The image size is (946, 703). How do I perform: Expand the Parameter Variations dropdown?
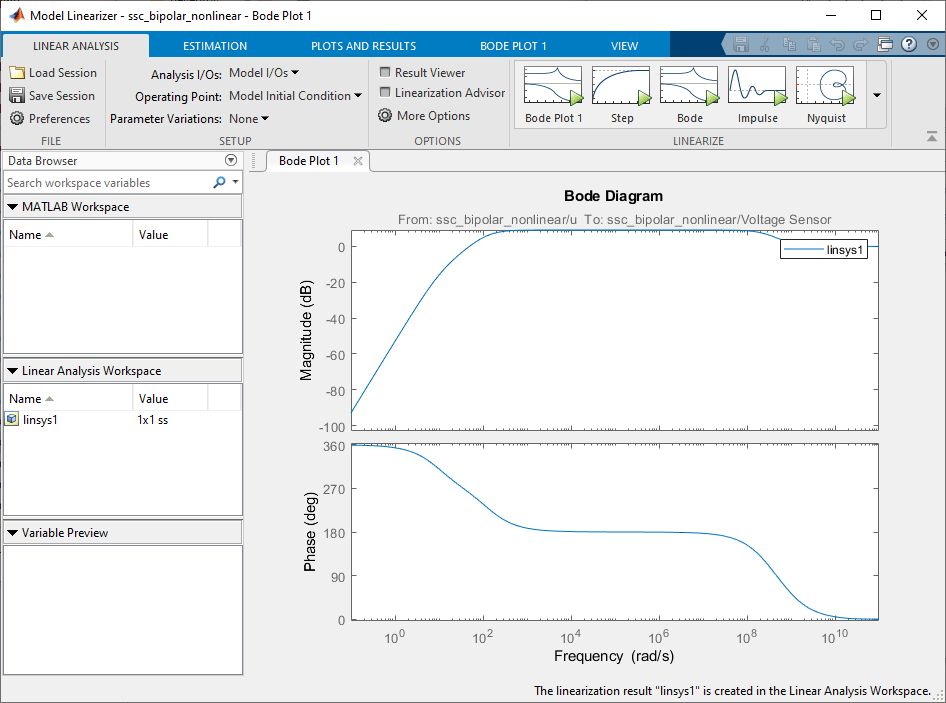pyautogui.click(x=249, y=119)
